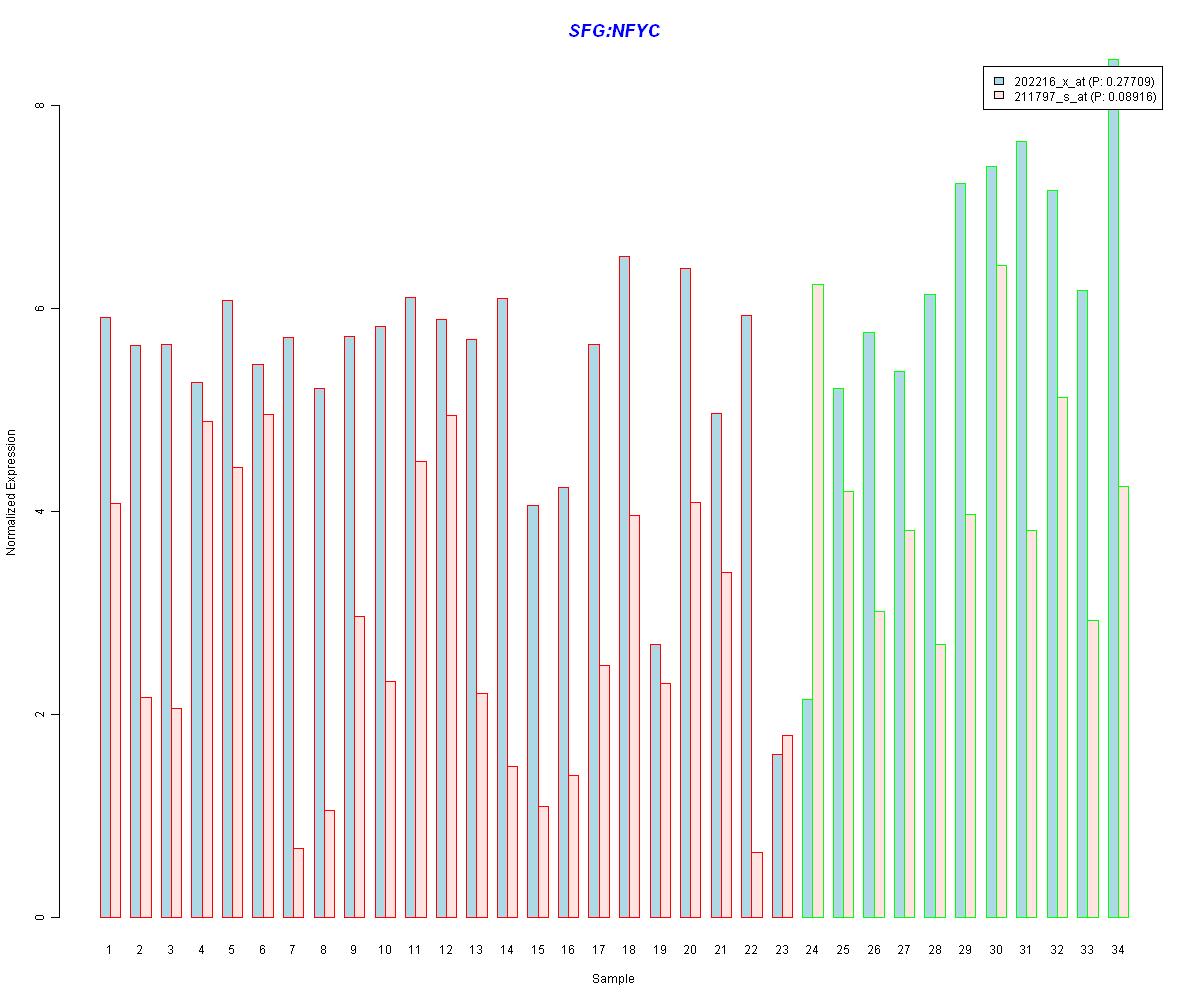The width and height of the screenshot is (1200, 1000).
Task: Click the blue bar for sample 1
Action: (105, 617)
